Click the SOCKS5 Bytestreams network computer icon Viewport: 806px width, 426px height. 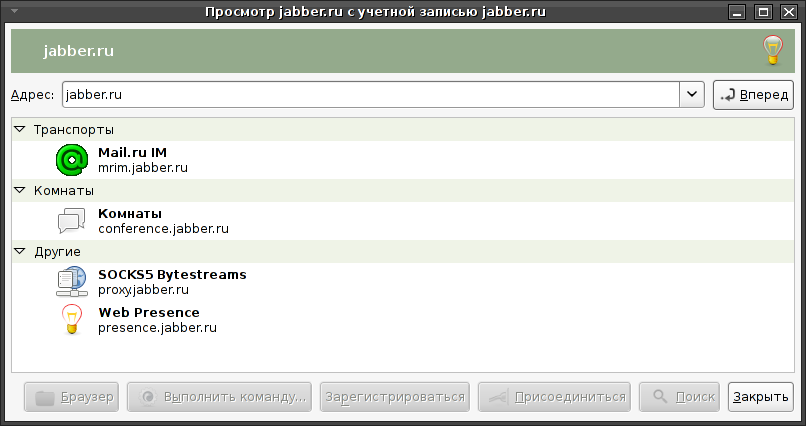[x=71, y=282]
